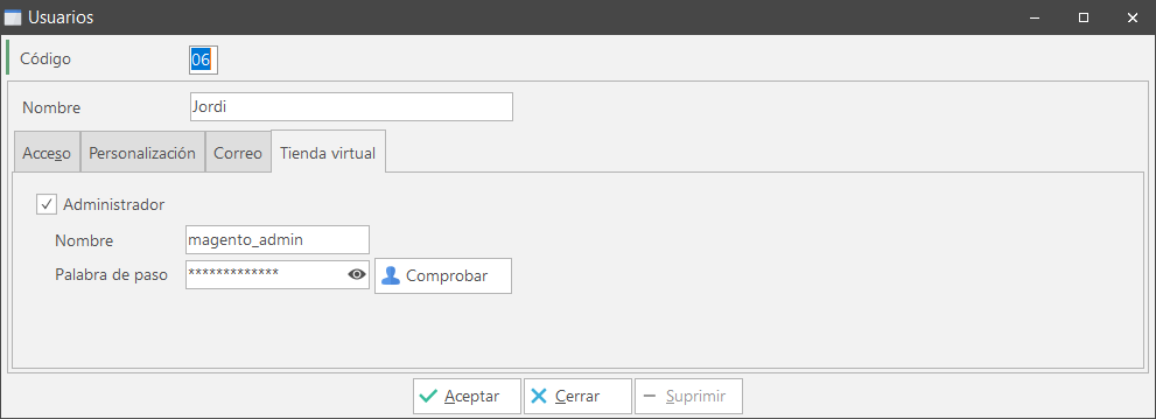Close the Usuarios window from title bar
Viewport: 1156px width, 419px height.
[x=1132, y=18]
